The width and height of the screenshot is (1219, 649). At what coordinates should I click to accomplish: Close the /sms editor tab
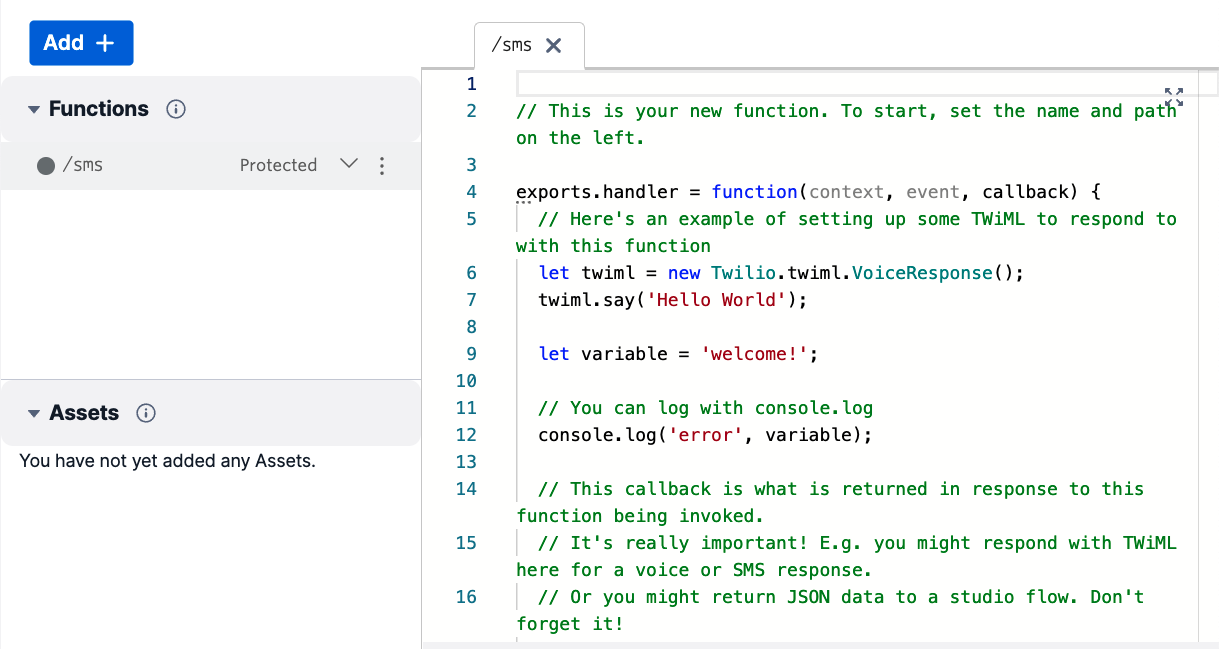[x=553, y=46]
